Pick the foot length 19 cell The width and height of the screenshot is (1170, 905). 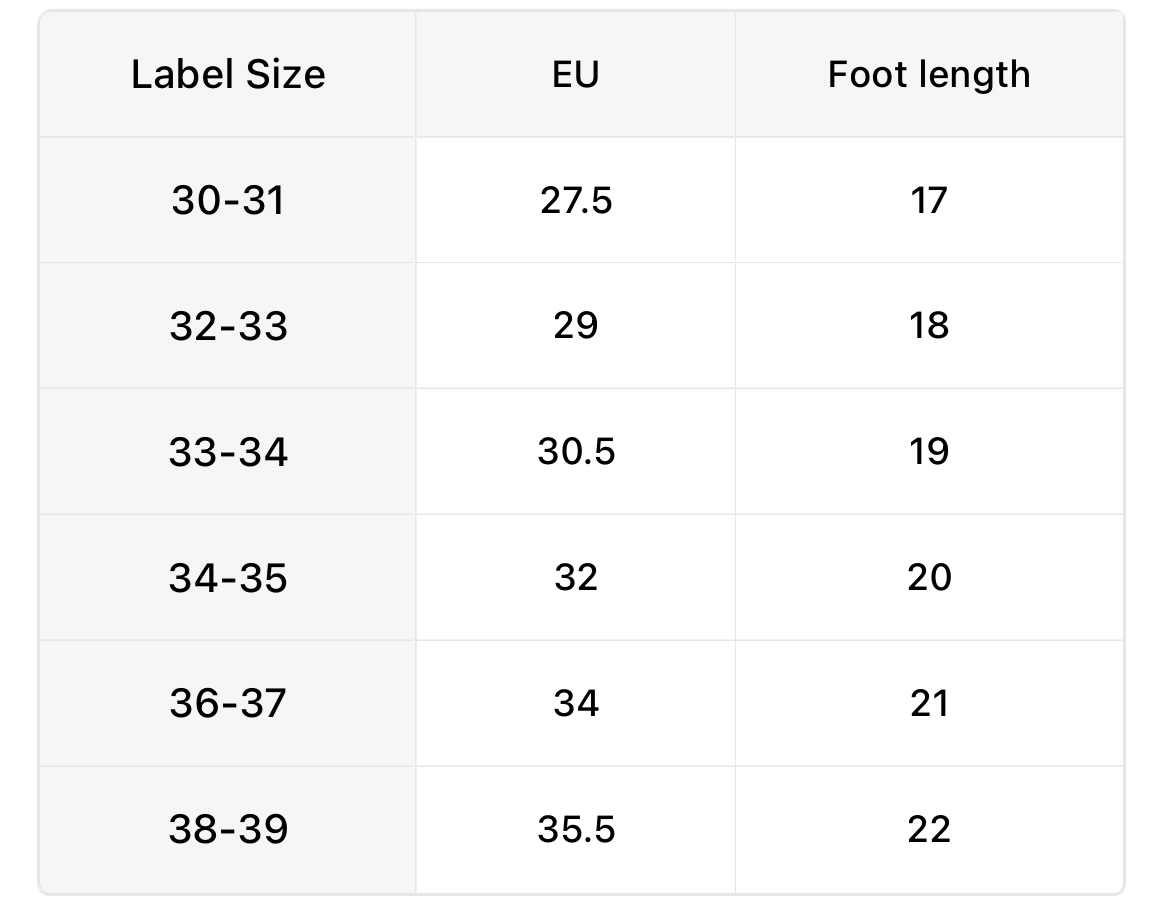(928, 452)
